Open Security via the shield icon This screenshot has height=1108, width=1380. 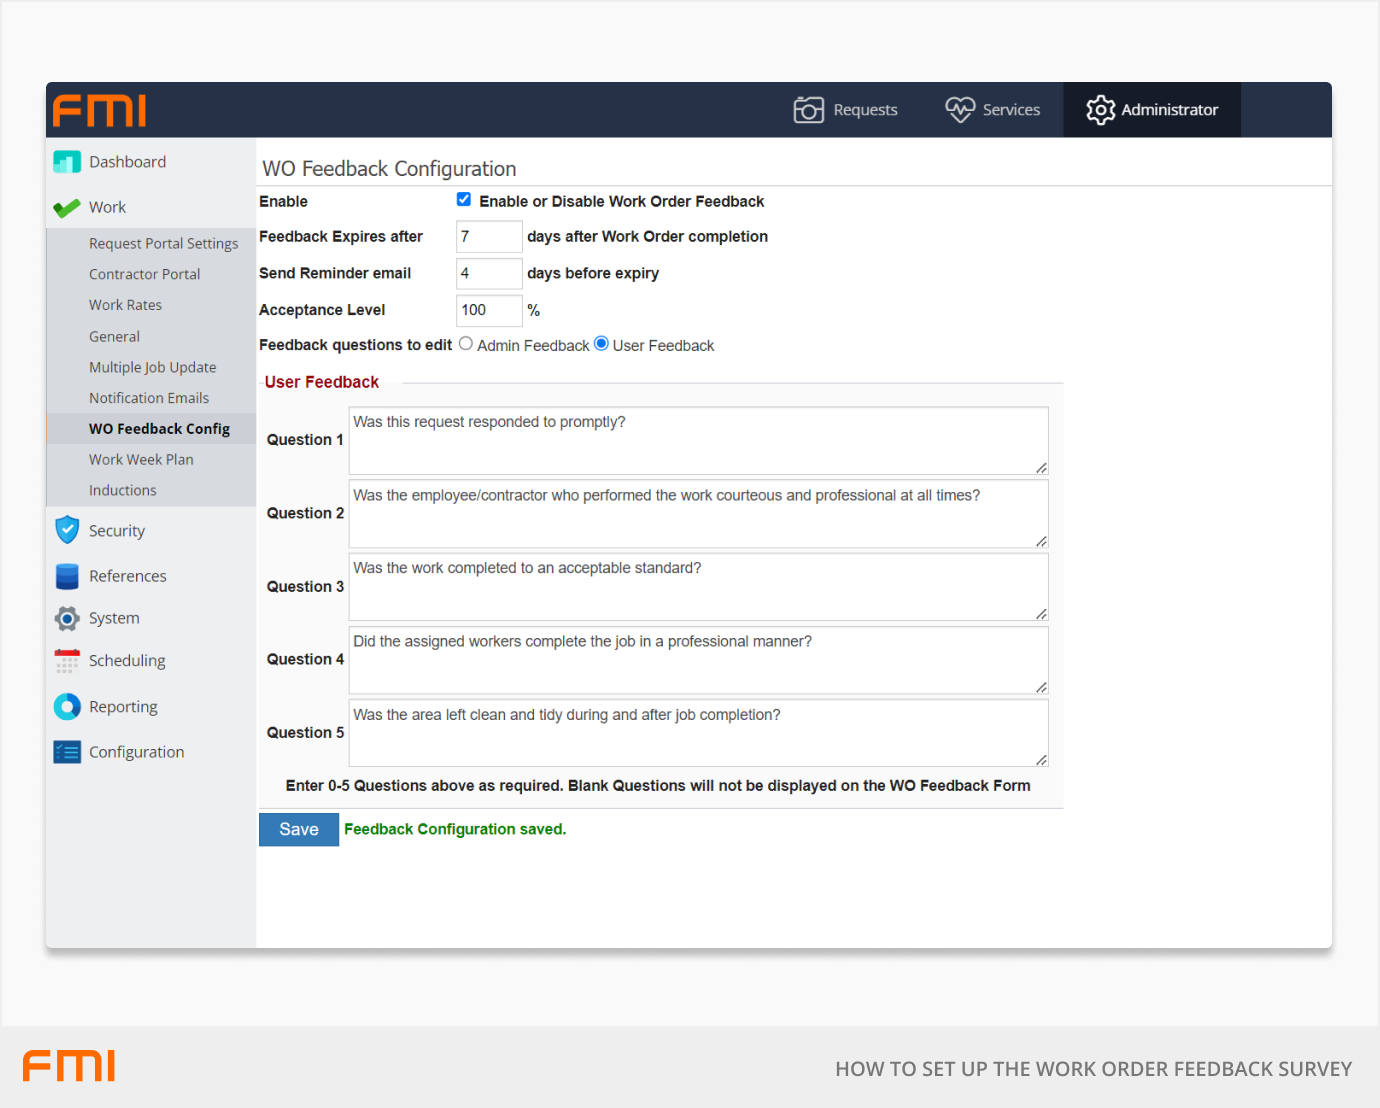[67, 530]
